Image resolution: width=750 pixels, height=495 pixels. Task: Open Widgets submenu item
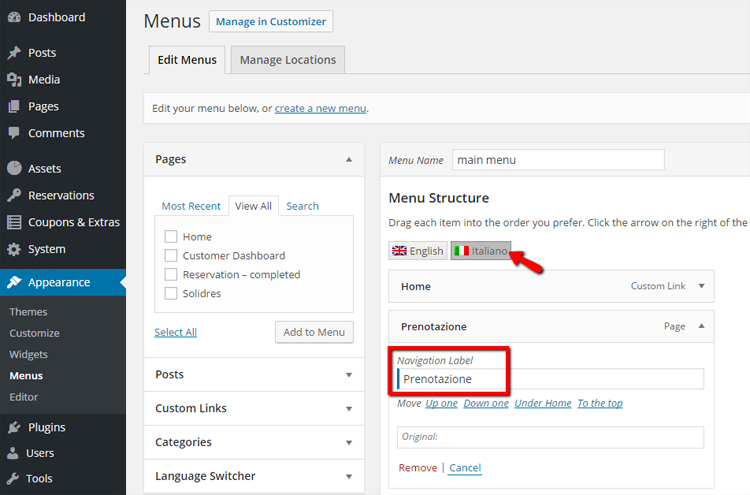[29, 354]
